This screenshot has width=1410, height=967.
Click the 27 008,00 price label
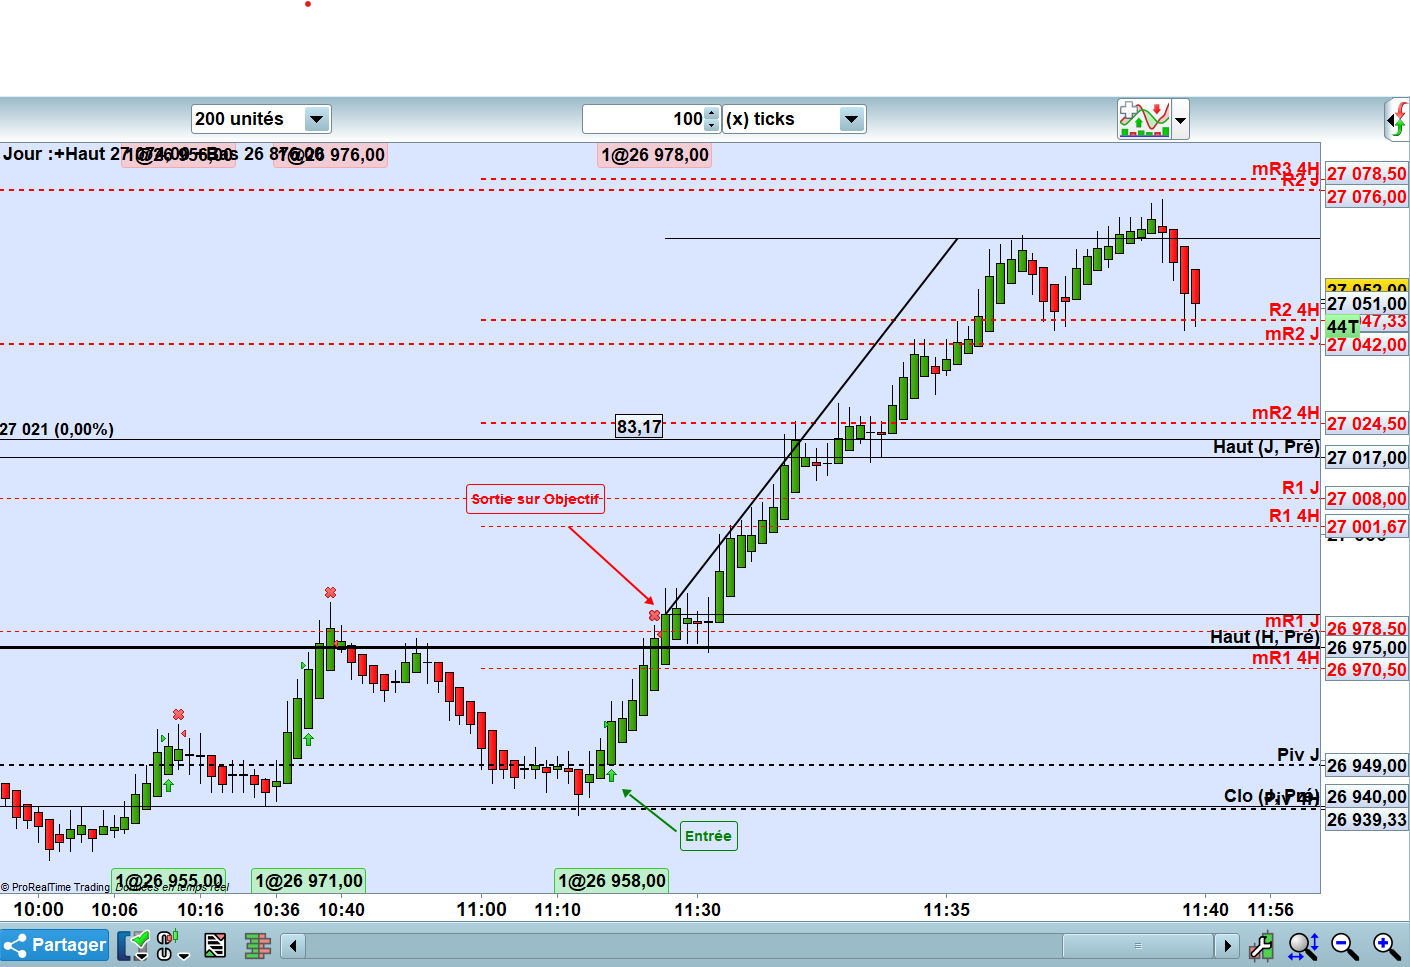[x=1366, y=499]
